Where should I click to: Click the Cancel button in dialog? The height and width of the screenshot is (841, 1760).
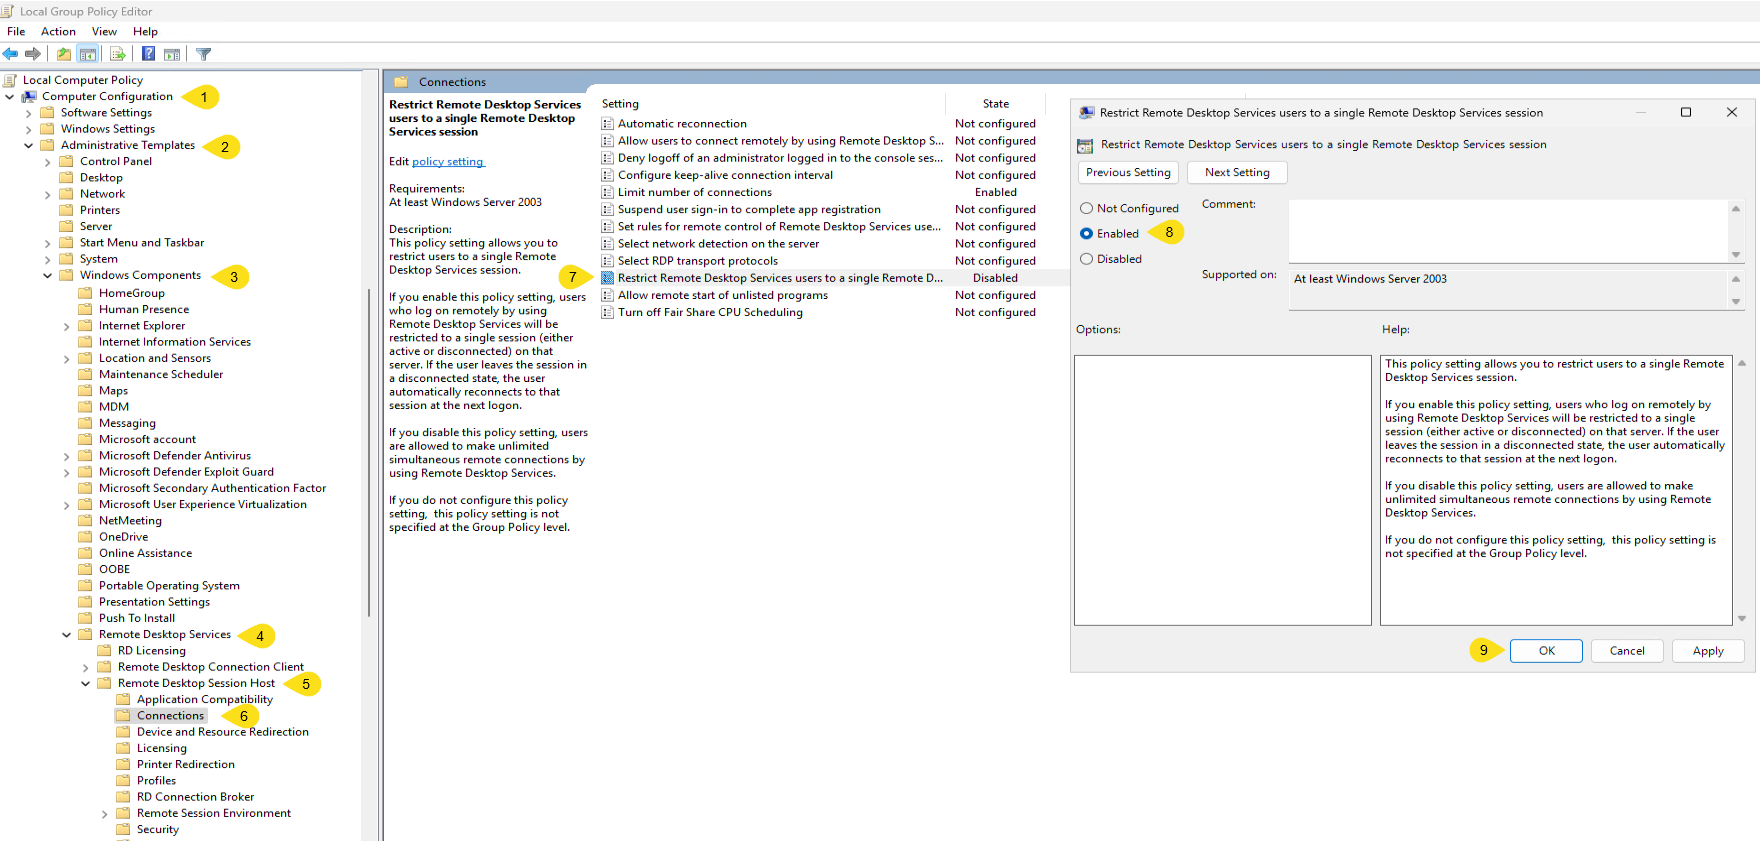click(x=1627, y=651)
